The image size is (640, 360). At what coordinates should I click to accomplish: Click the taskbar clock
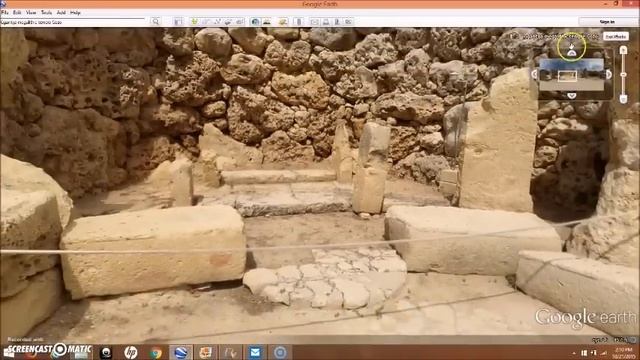coord(624,353)
